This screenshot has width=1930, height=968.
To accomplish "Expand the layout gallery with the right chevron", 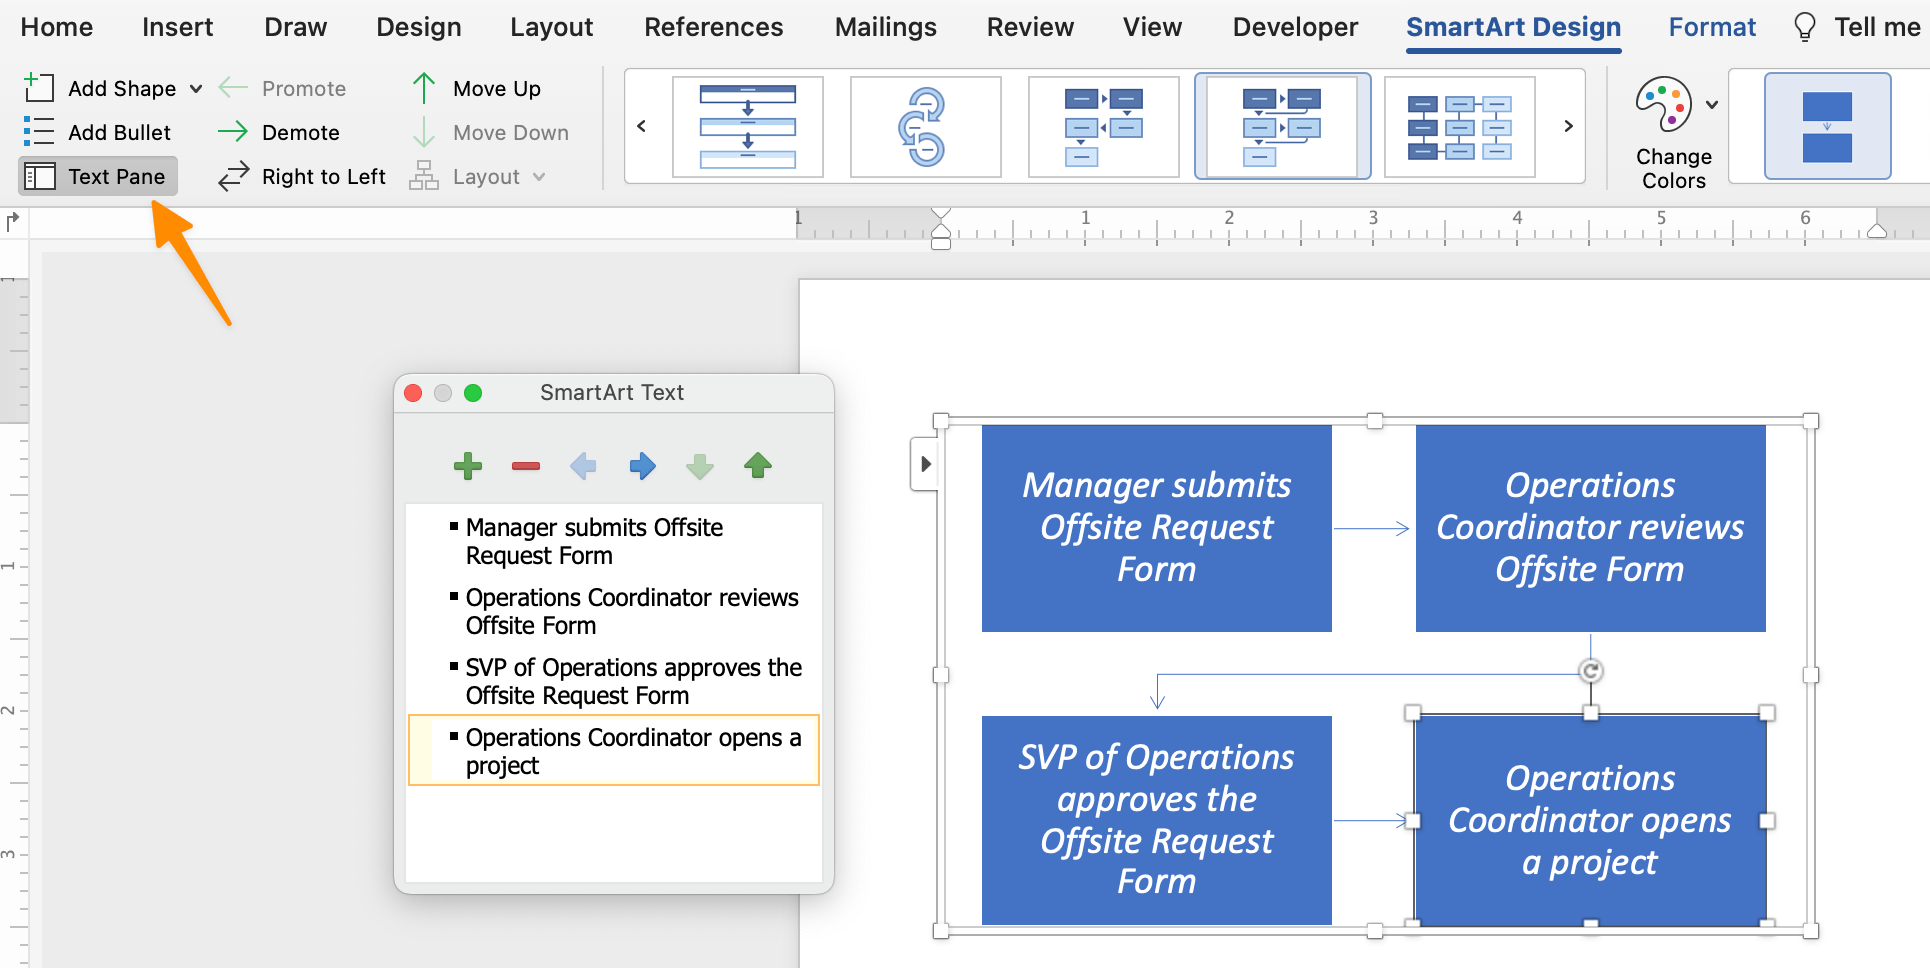I will [x=1567, y=127].
